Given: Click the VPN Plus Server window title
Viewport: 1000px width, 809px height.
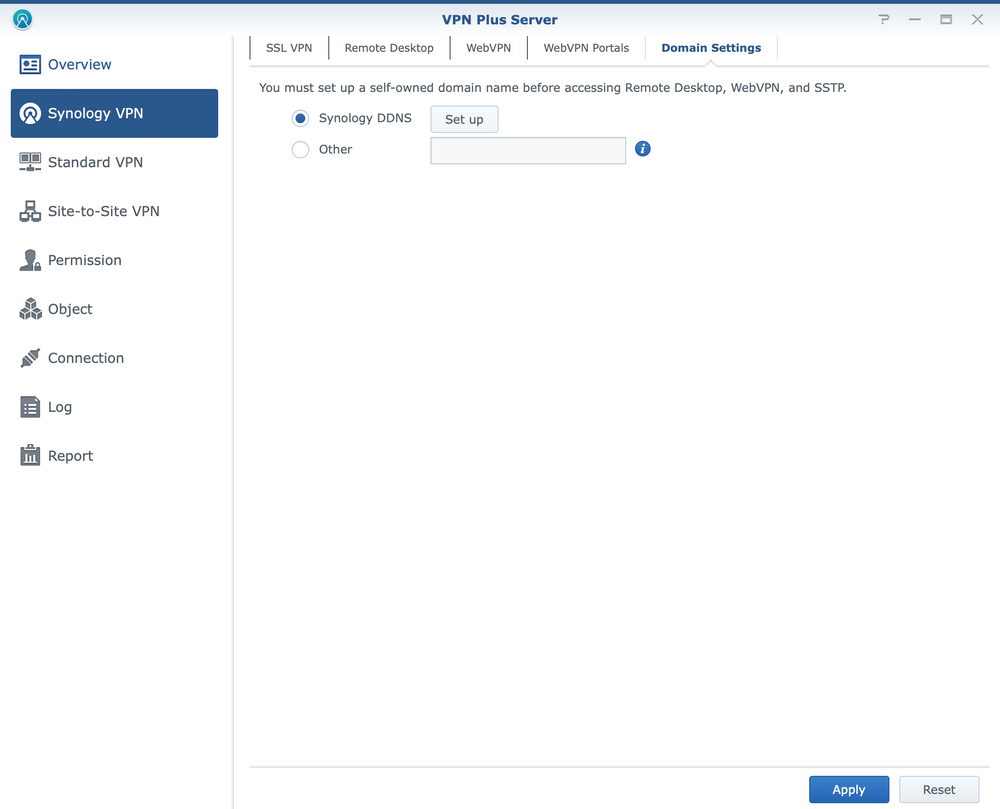Looking at the screenshot, I should pyautogui.click(x=500, y=20).
